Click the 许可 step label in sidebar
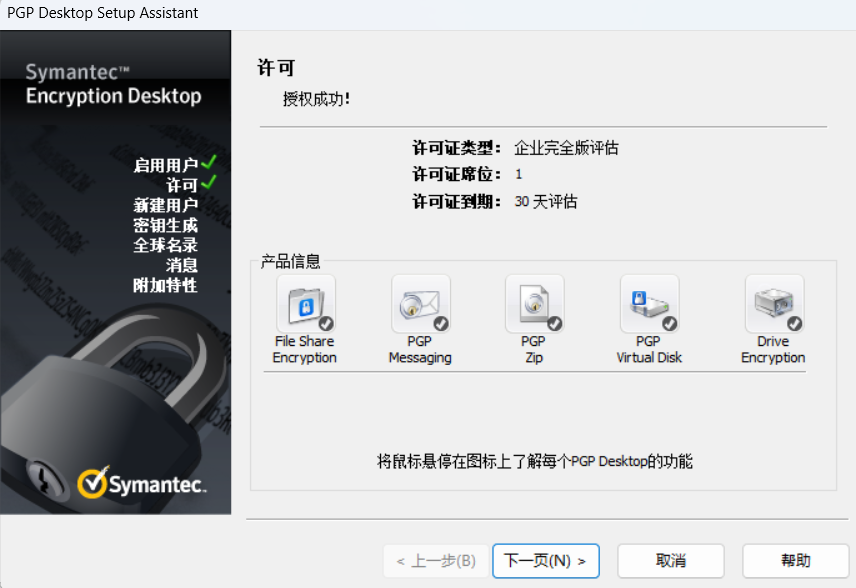Viewport: 856px width, 588px height. pyautogui.click(x=182, y=185)
